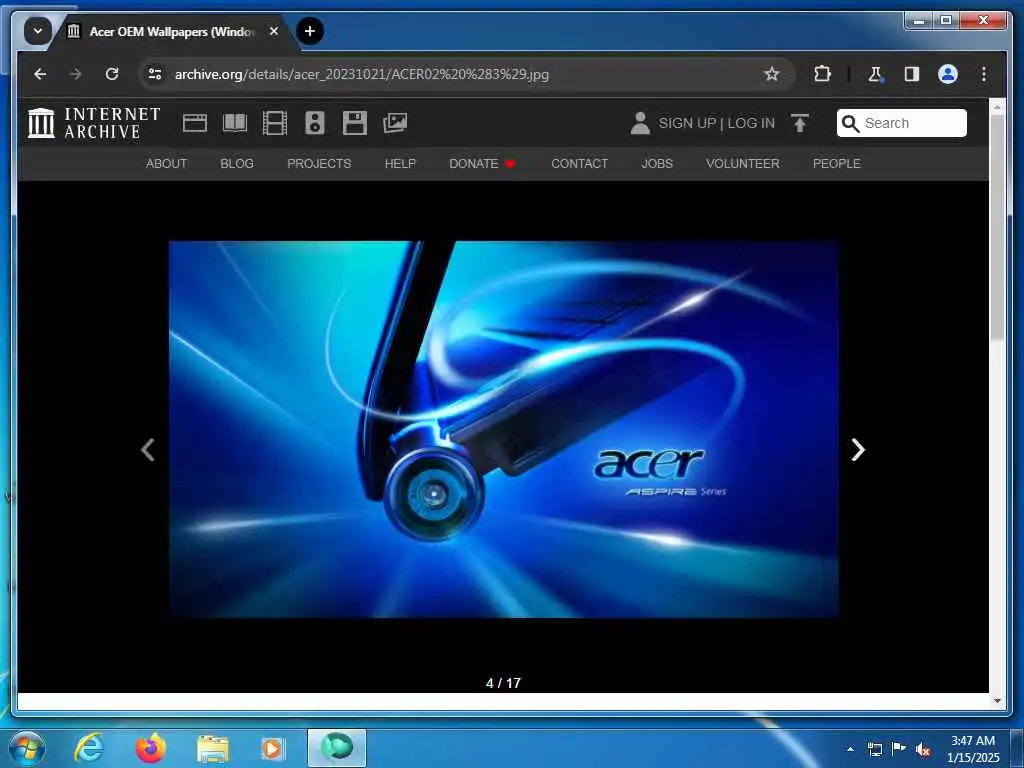Image resolution: width=1024 pixels, height=768 pixels.
Task: Click the page scrollbar thumb
Action: pyautogui.click(x=997, y=229)
